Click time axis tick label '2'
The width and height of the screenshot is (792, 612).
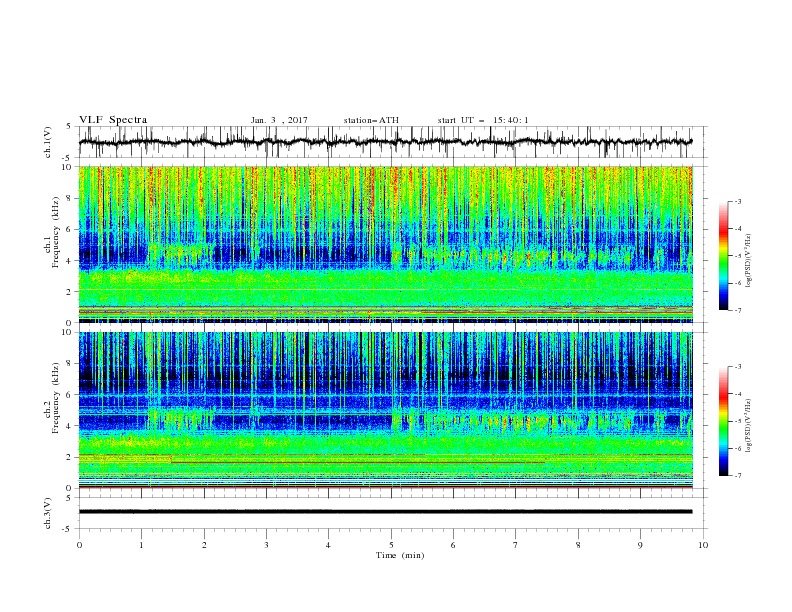204,545
